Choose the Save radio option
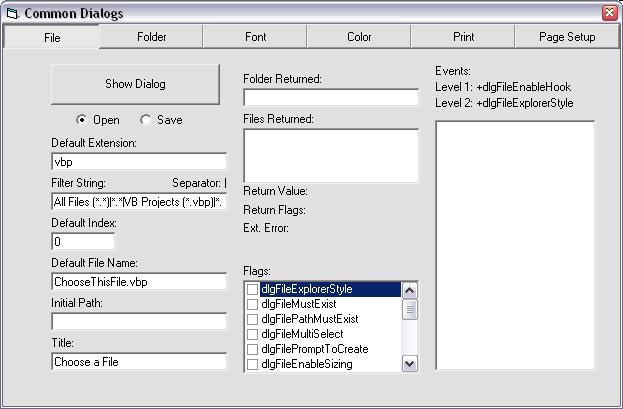Screen dimensions: 623x409 click(146, 120)
